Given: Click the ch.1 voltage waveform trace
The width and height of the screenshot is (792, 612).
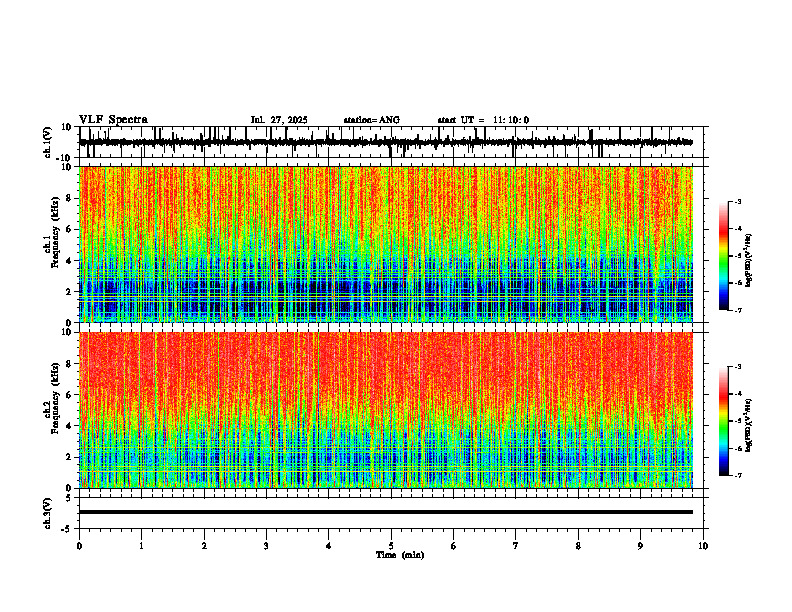Looking at the screenshot, I should tap(386, 142).
